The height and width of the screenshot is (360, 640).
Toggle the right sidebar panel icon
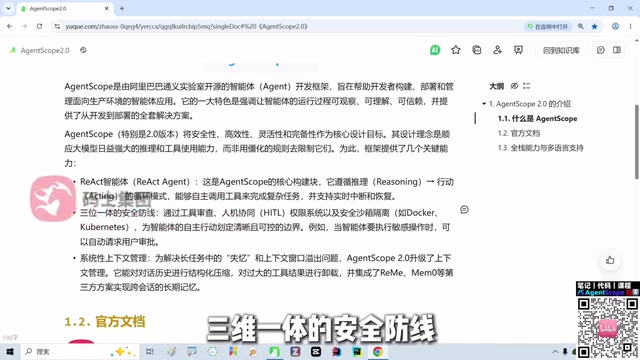[617, 50]
